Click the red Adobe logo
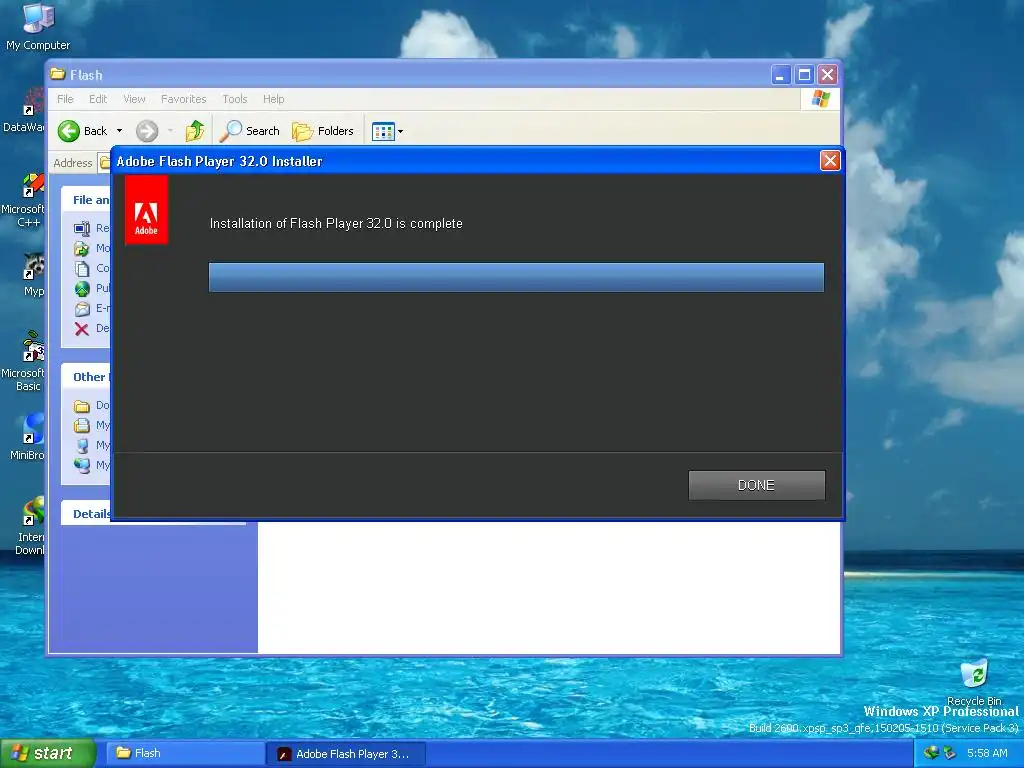 146,210
